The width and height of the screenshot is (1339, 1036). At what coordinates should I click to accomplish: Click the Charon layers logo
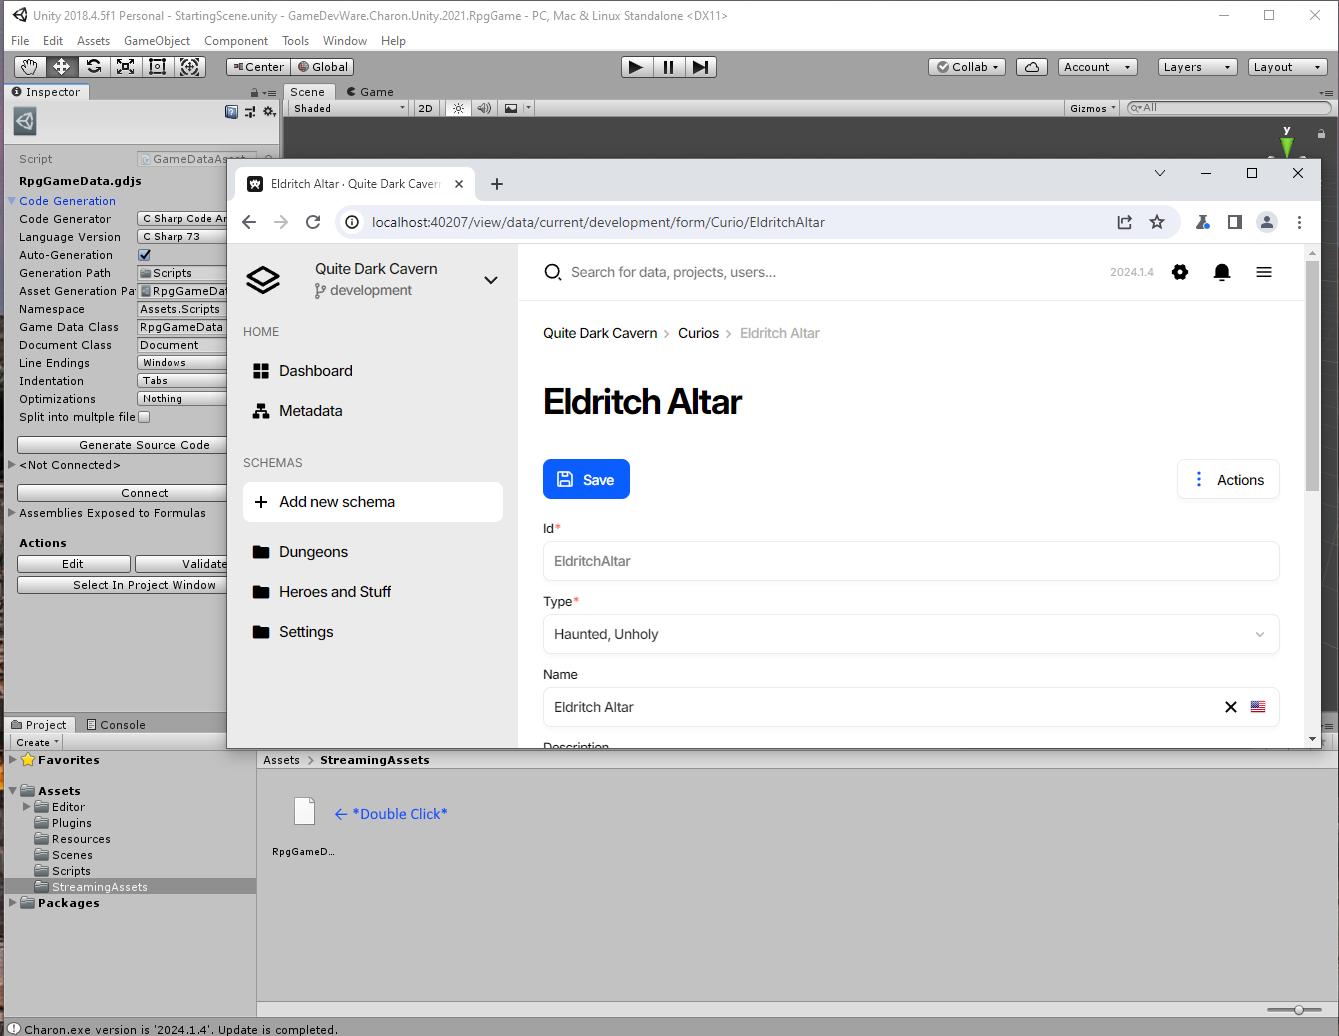pyautogui.click(x=263, y=280)
